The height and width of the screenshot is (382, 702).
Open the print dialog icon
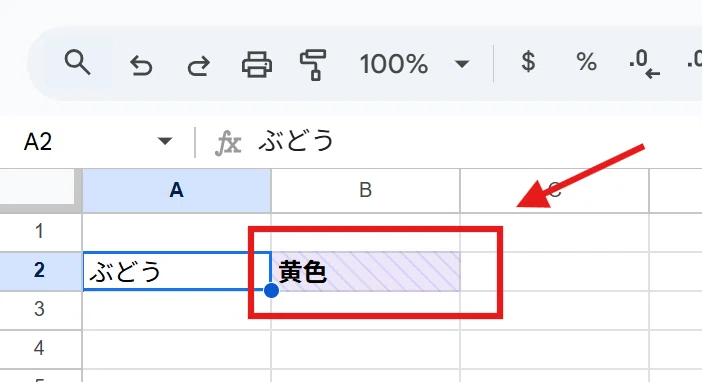(x=257, y=64)
